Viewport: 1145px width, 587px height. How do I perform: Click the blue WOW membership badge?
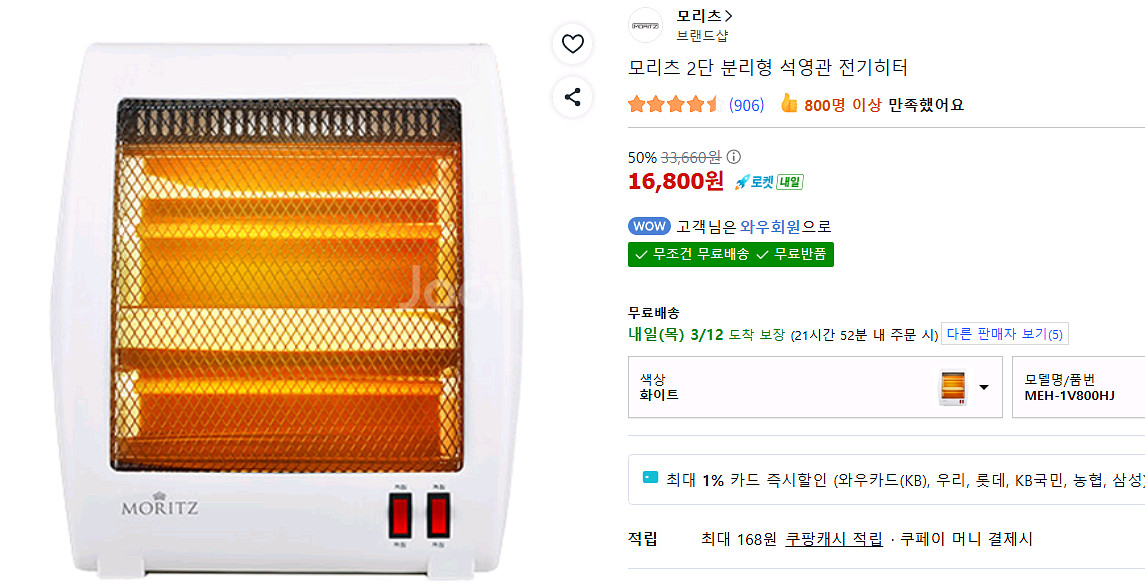648,226
